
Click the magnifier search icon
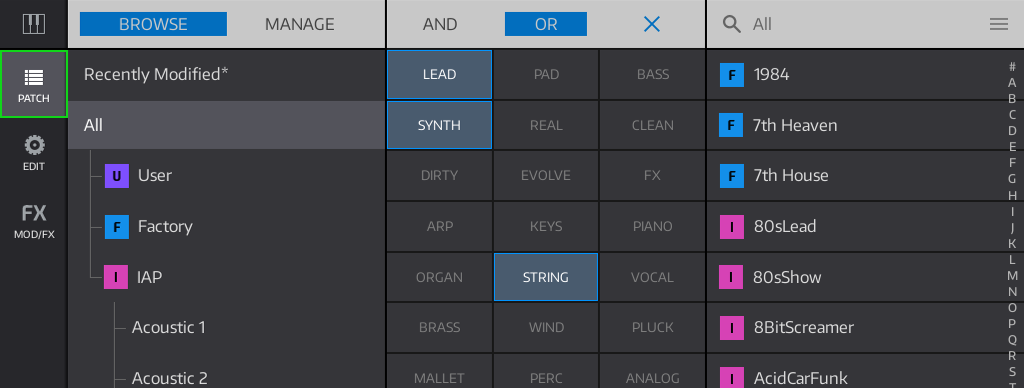731,24
